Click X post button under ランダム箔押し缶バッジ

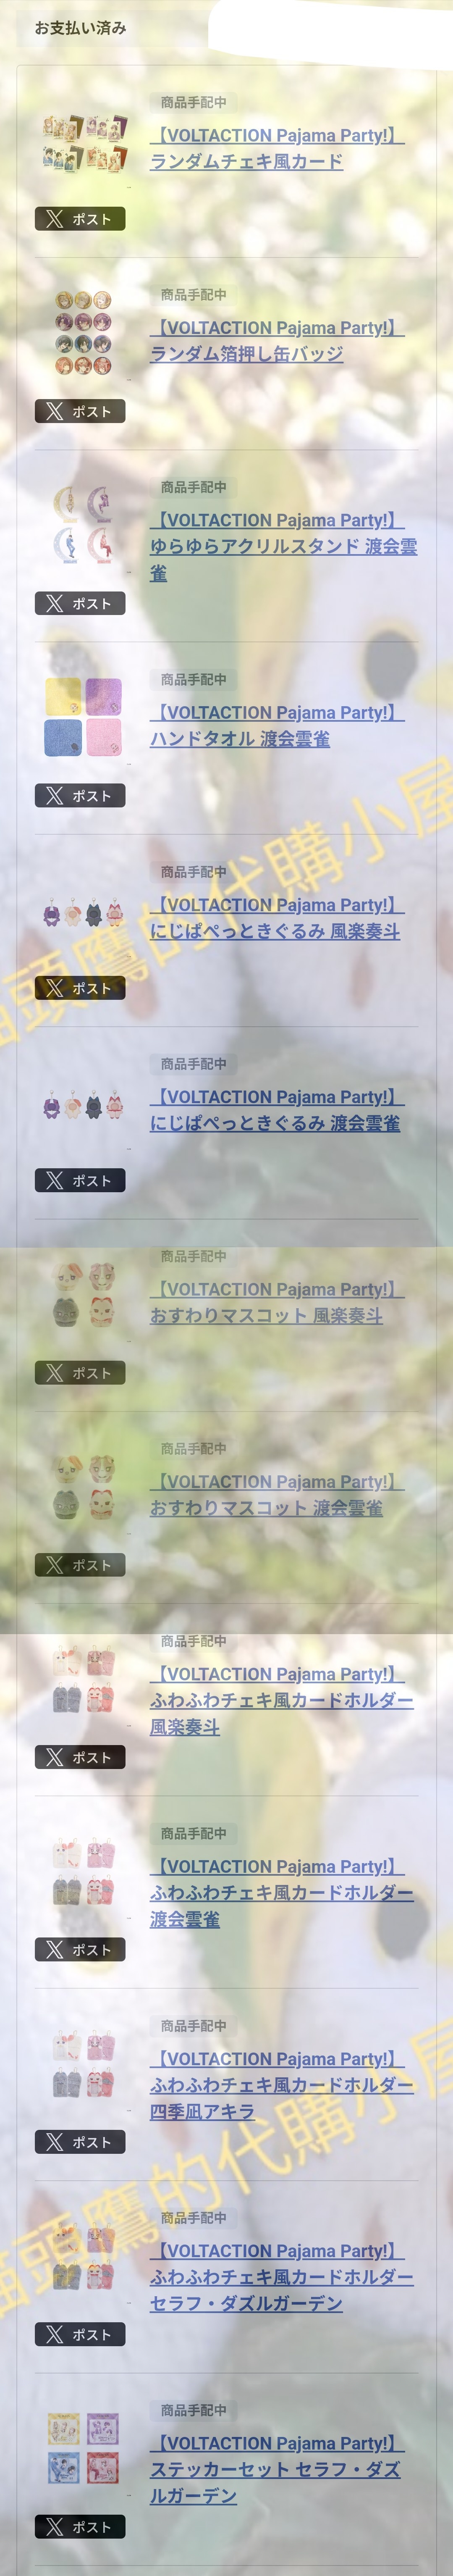point(80,411)
